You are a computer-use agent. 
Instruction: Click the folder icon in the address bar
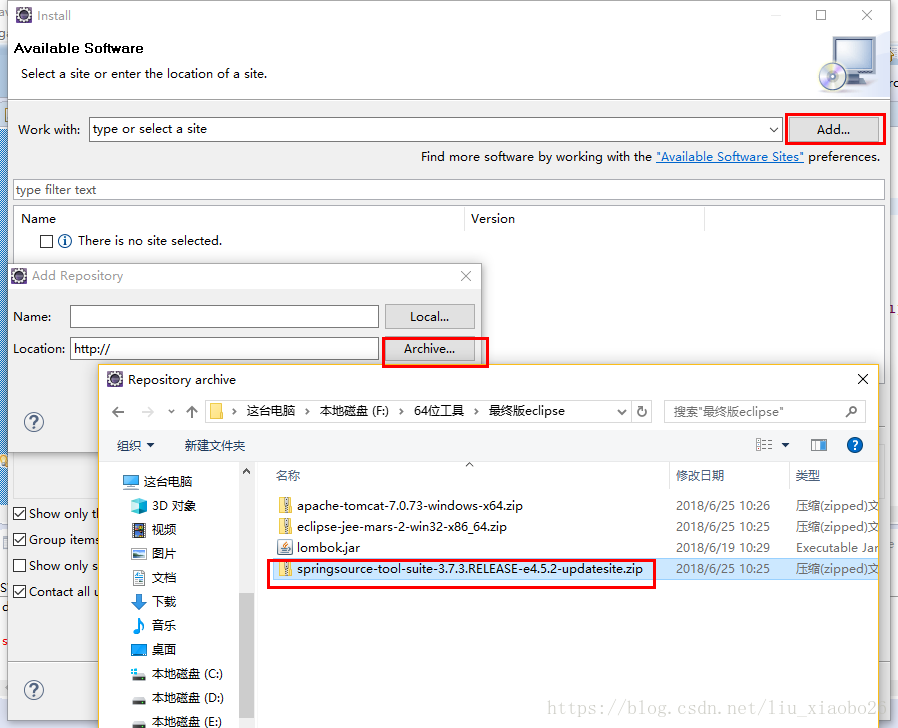click(x=216, y=412)
